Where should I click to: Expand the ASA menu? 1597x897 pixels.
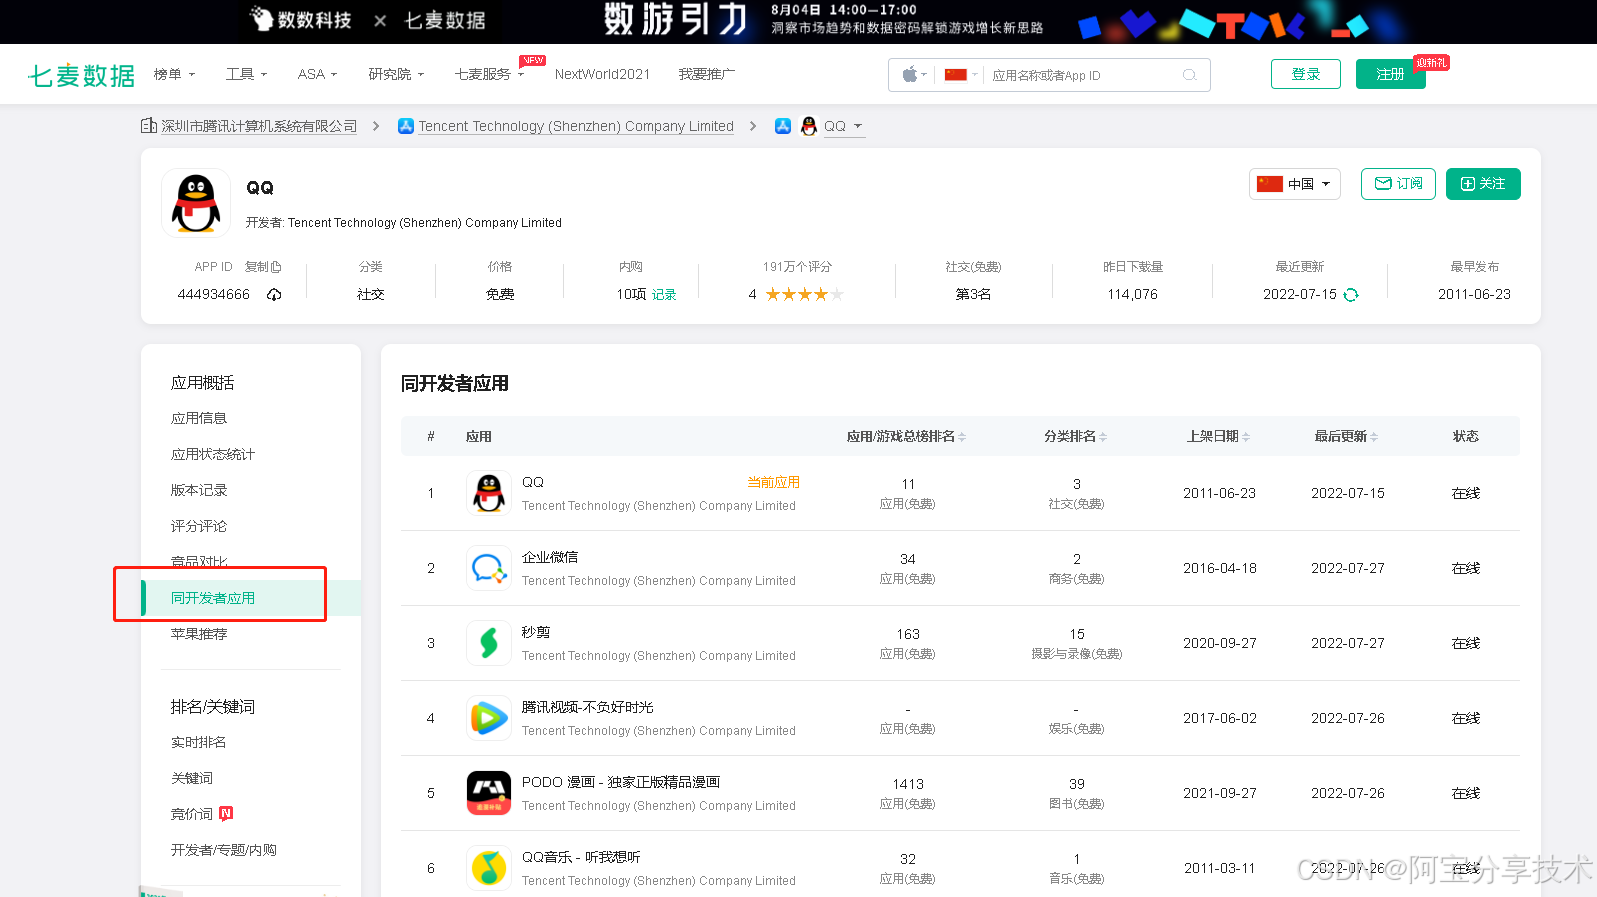tap(317, 74)
